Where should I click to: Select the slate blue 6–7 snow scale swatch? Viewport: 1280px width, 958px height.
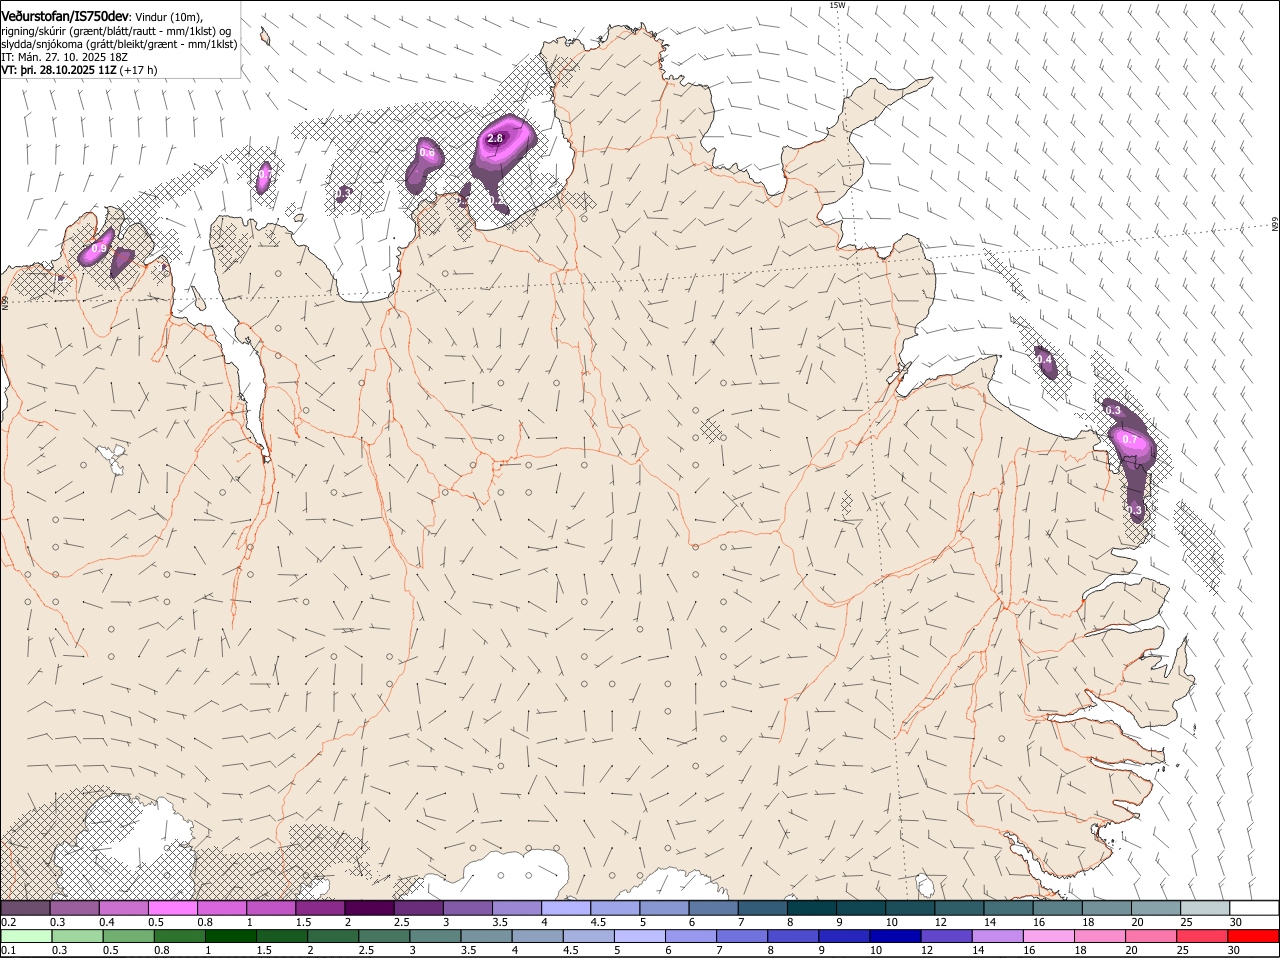click(x=714, y=907)
